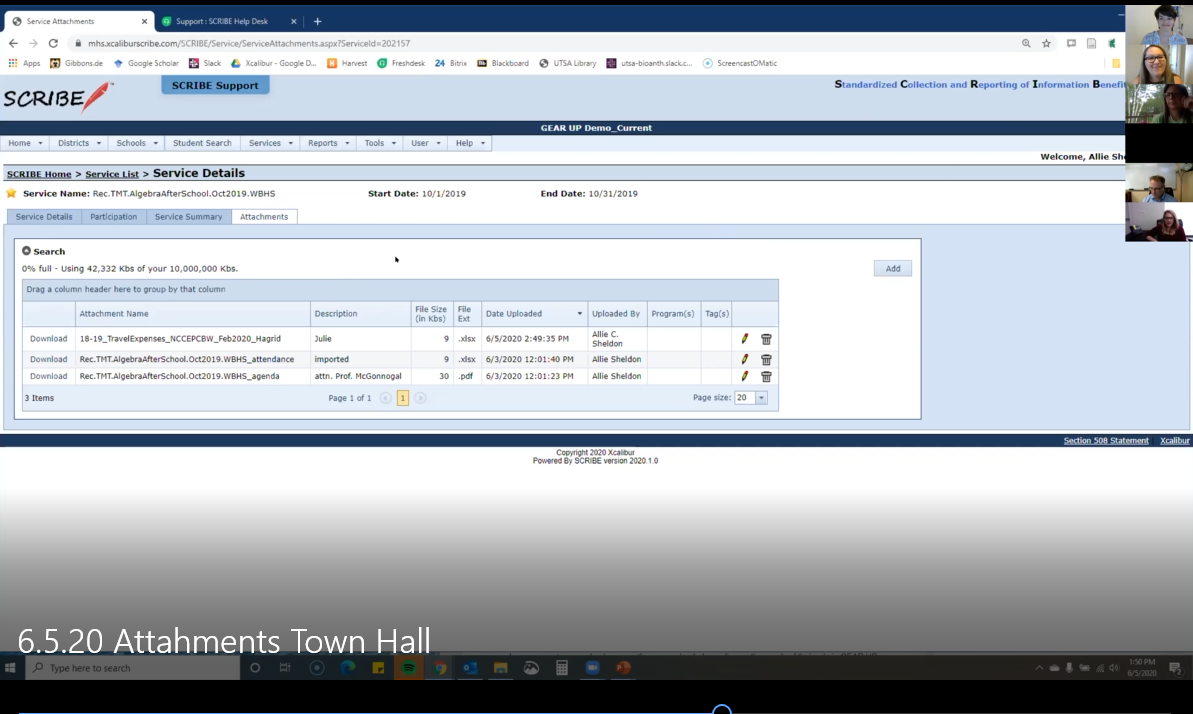
Task: Sort by Attachment Name column header
Action: (114, 314)
